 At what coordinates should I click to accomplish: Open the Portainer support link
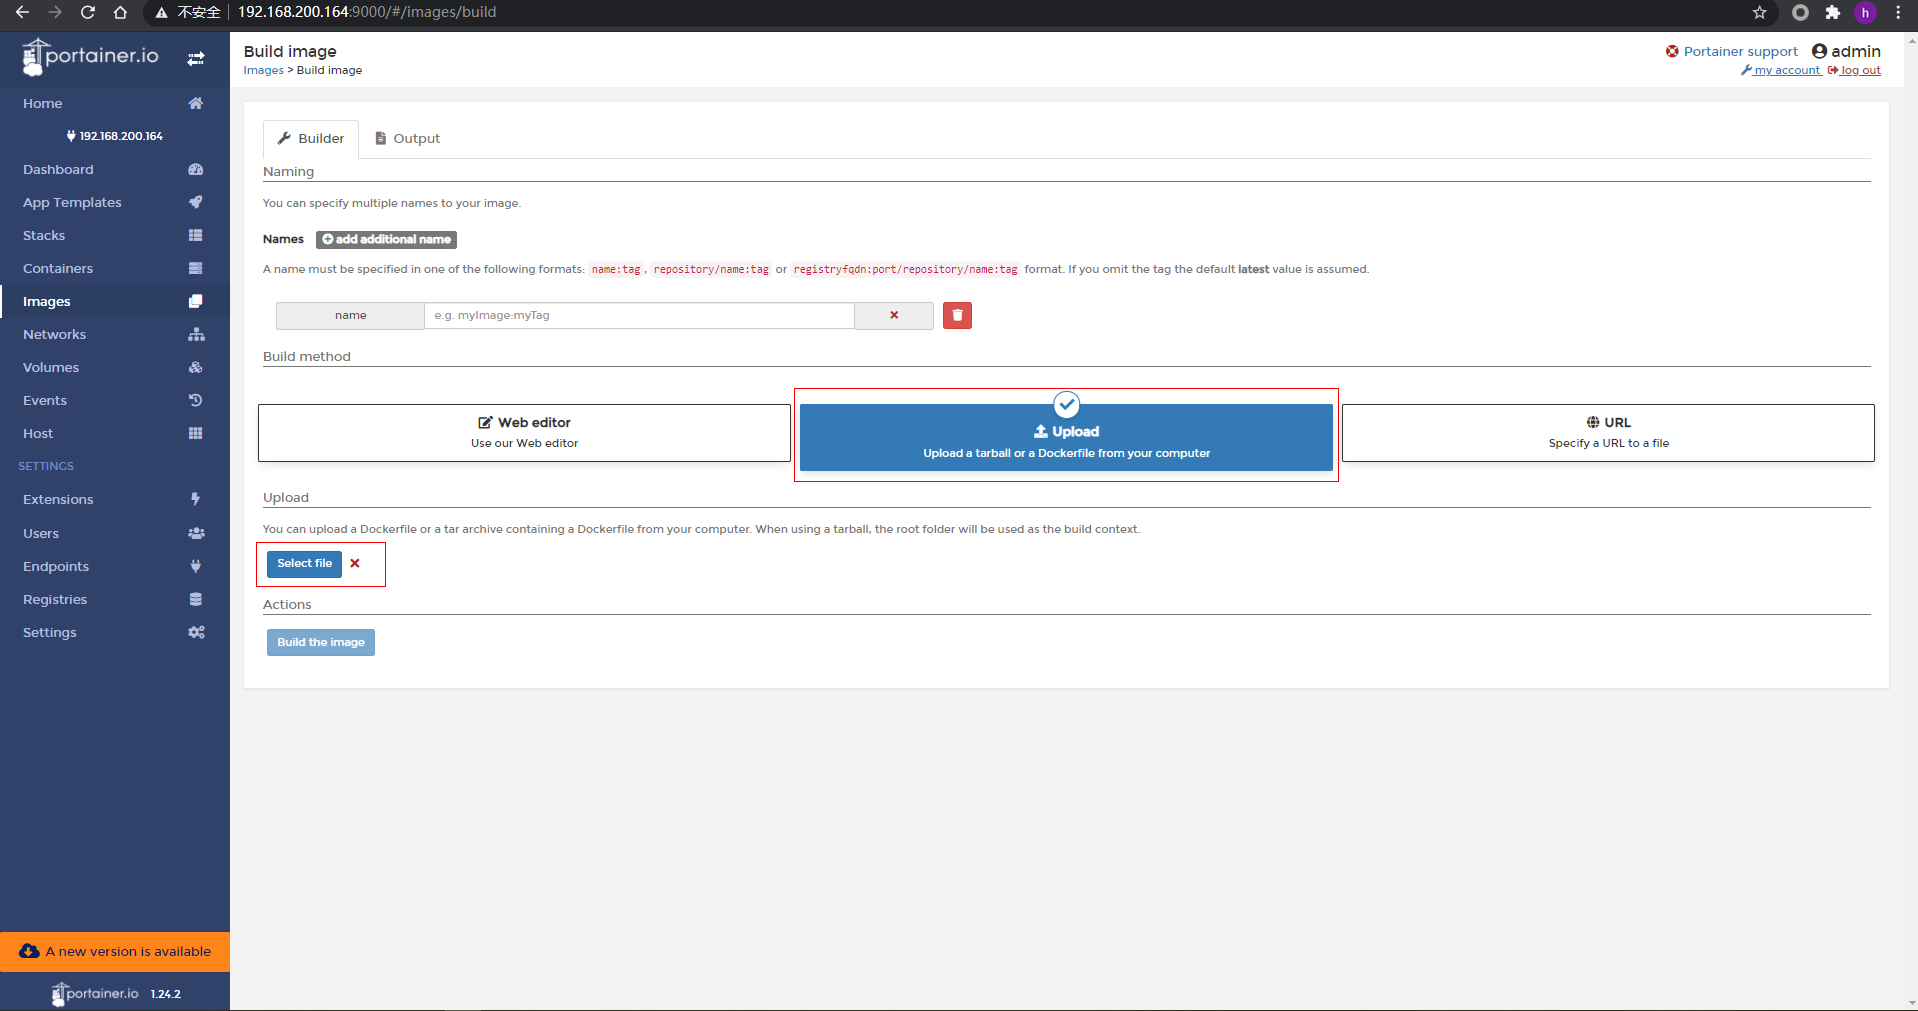1731,51
